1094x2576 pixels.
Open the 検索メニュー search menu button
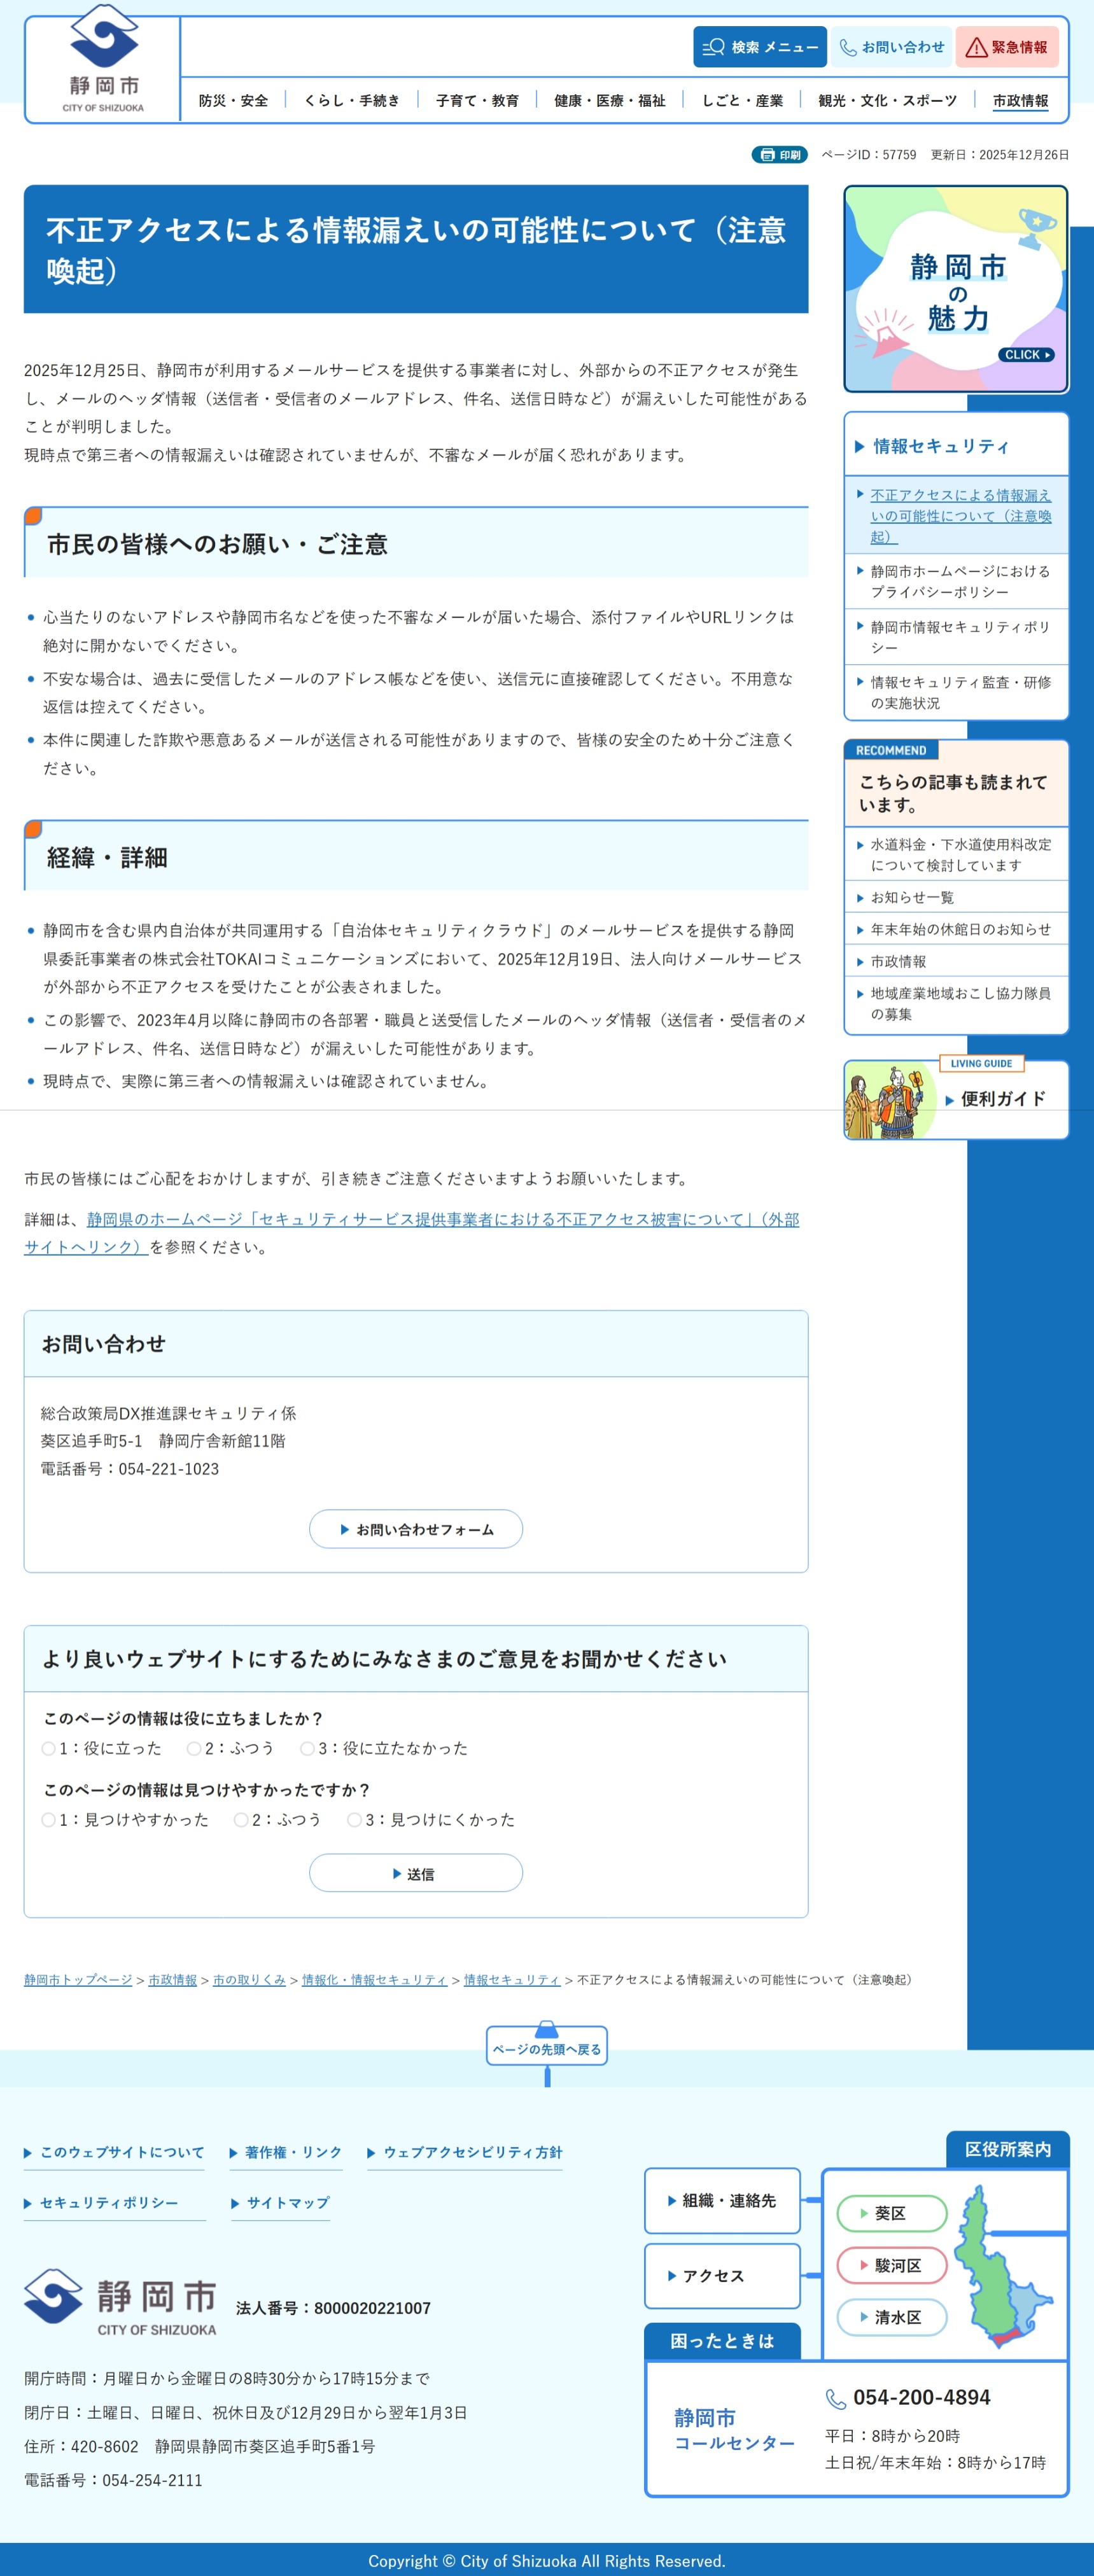point(759,47)
